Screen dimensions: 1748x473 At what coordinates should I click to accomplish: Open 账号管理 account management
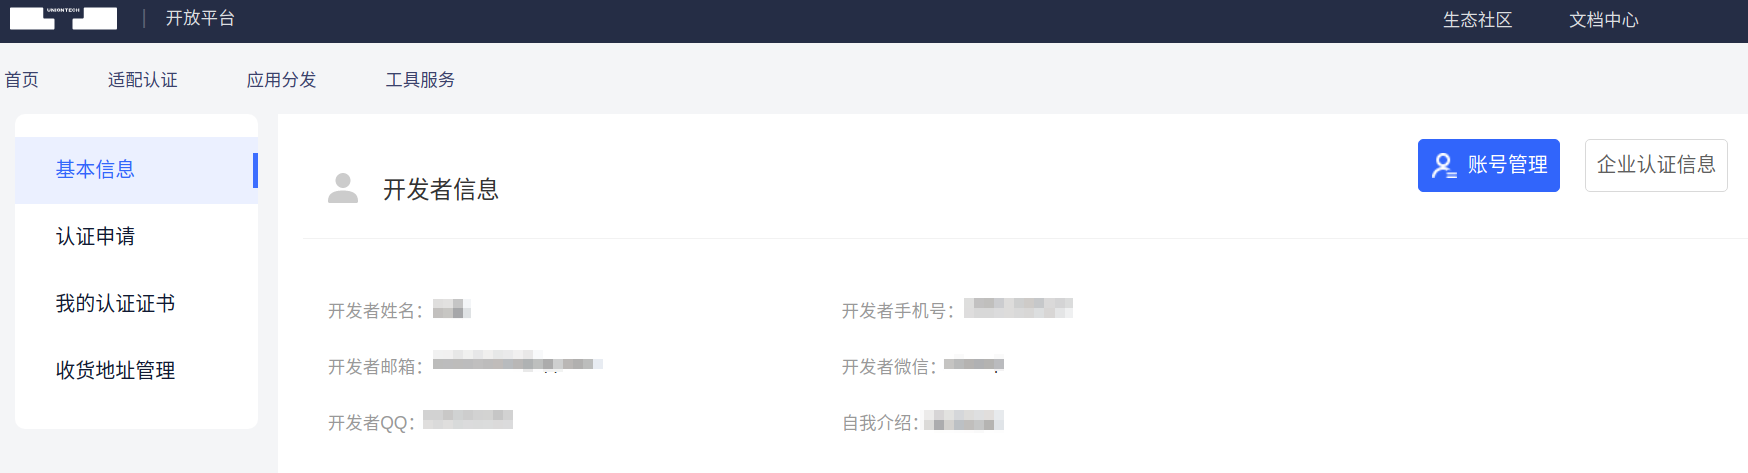click(1488, 165)
